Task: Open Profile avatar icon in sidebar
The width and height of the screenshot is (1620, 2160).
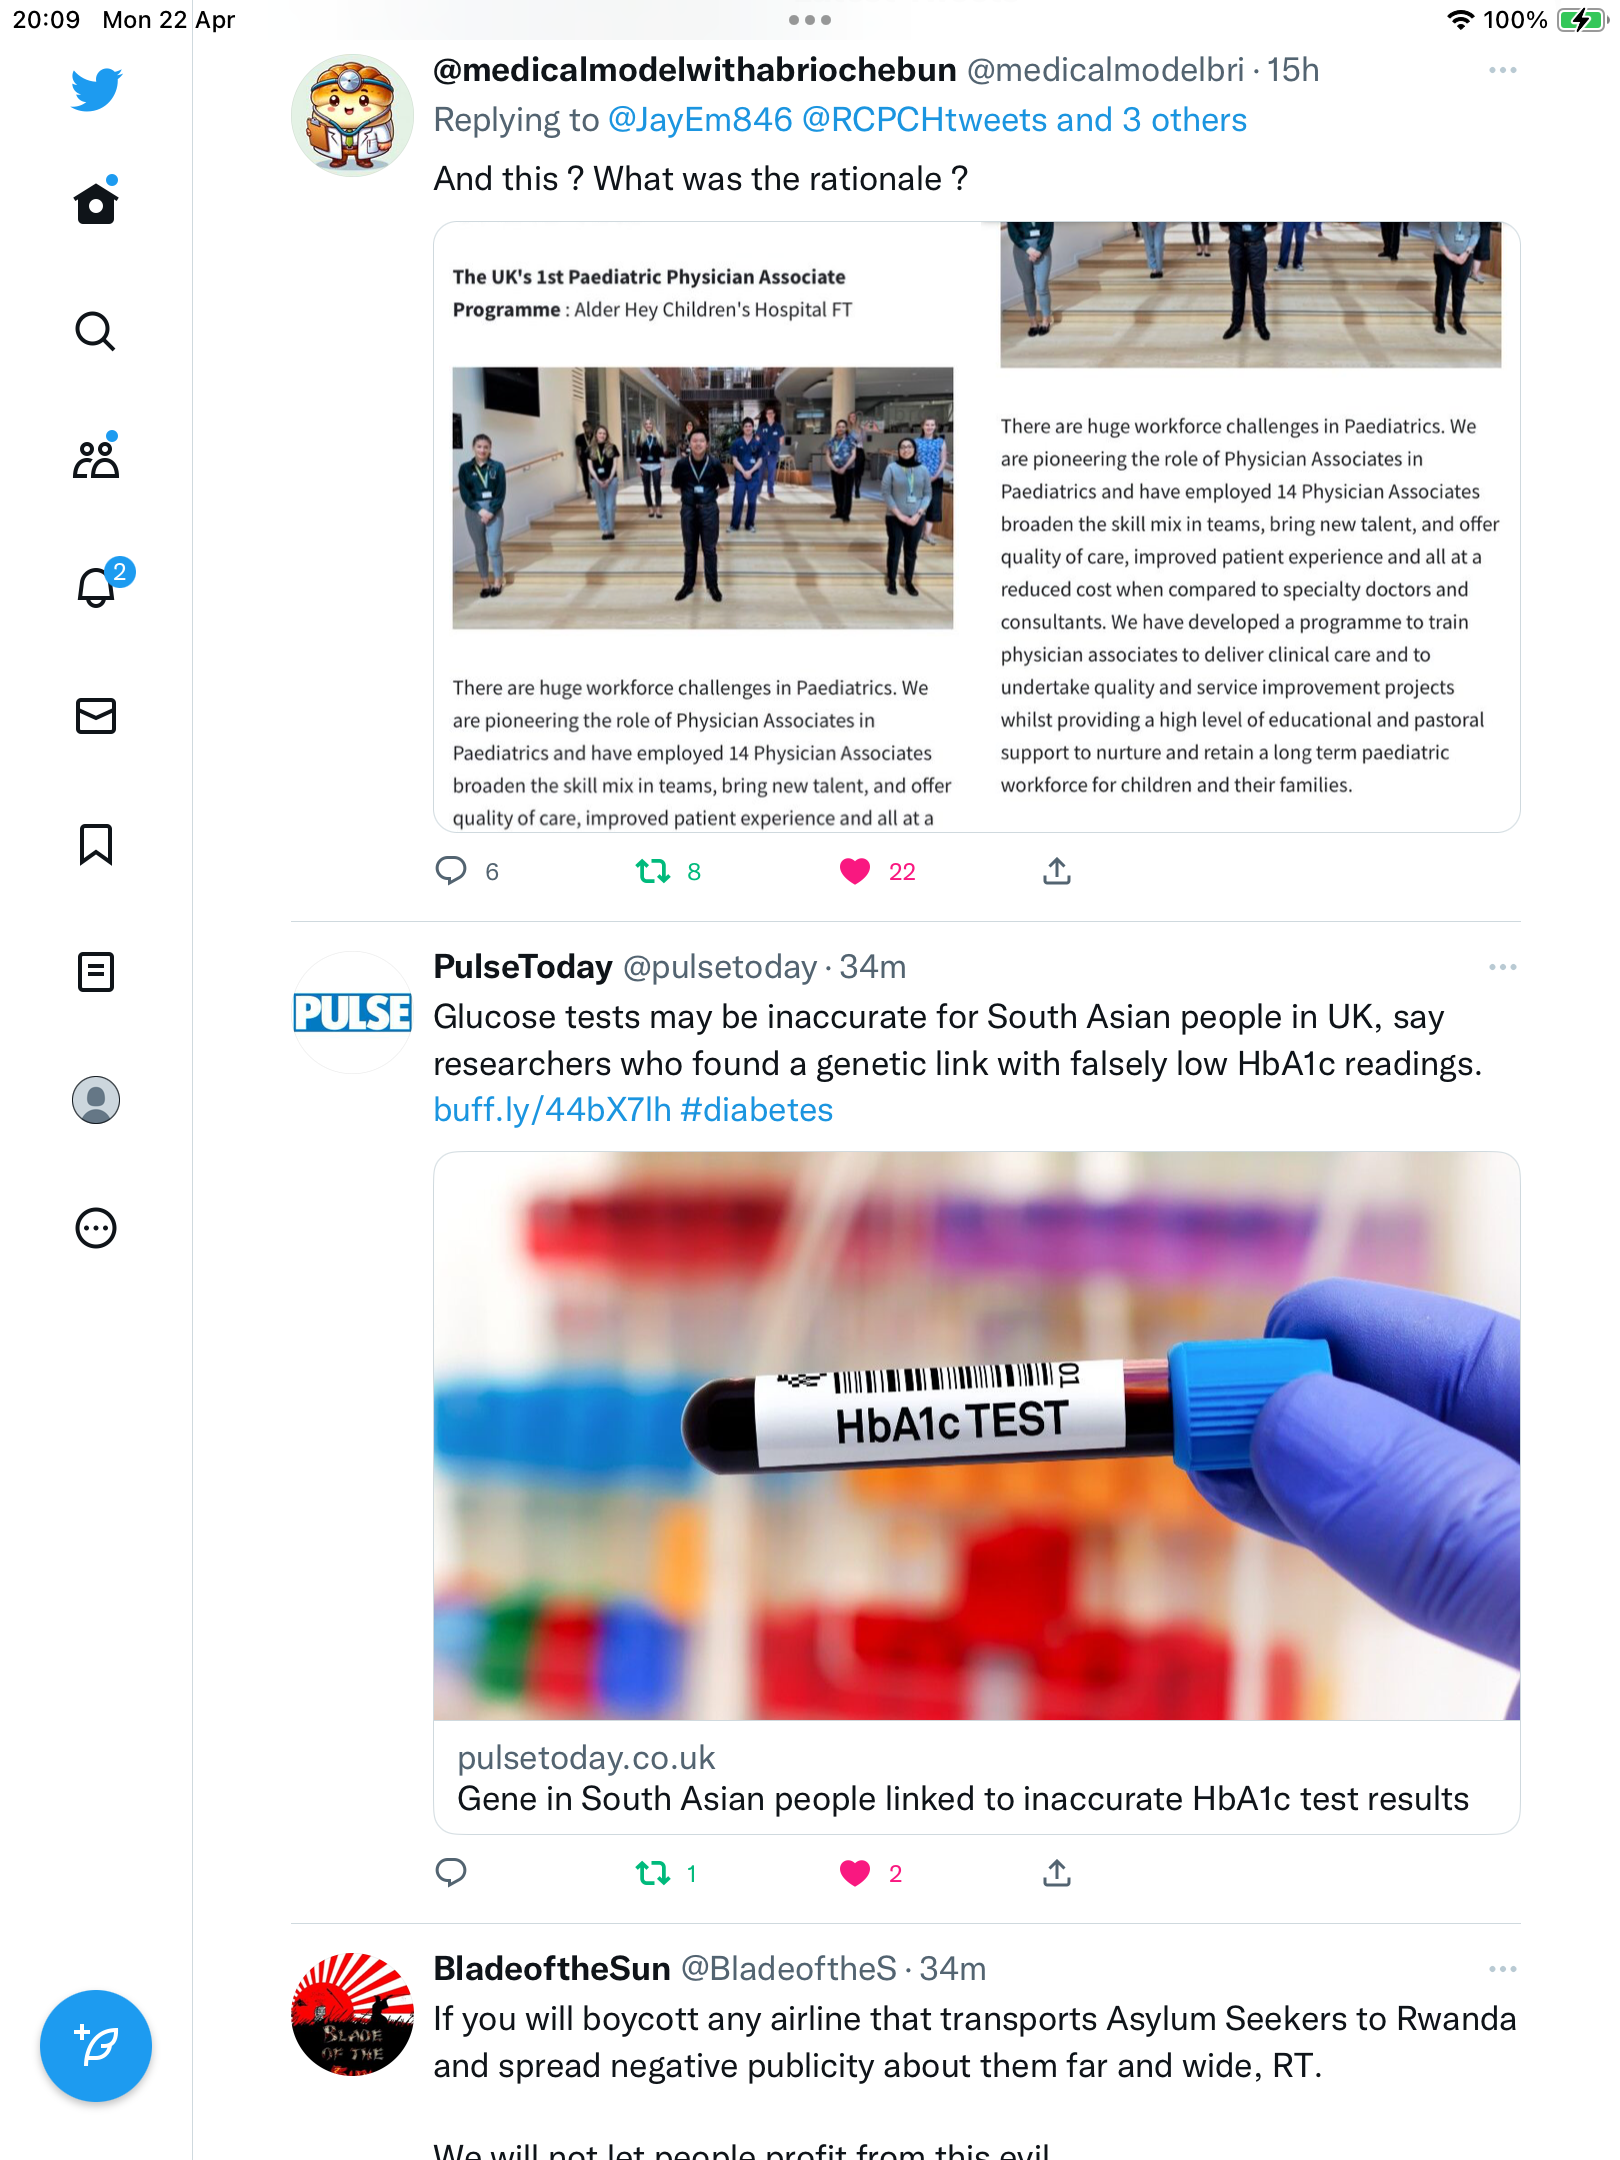Action: pyautogui.click(x=96, y=1100)
